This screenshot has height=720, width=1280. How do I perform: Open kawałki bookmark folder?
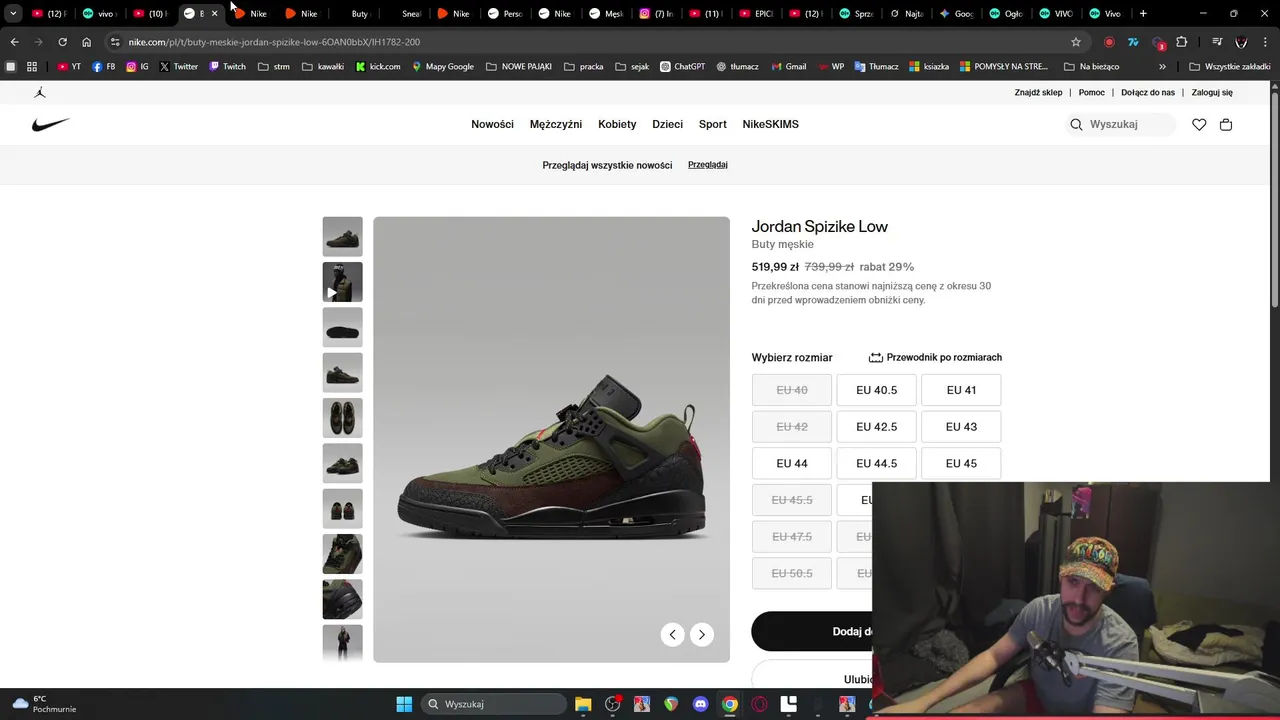[323, 66]
